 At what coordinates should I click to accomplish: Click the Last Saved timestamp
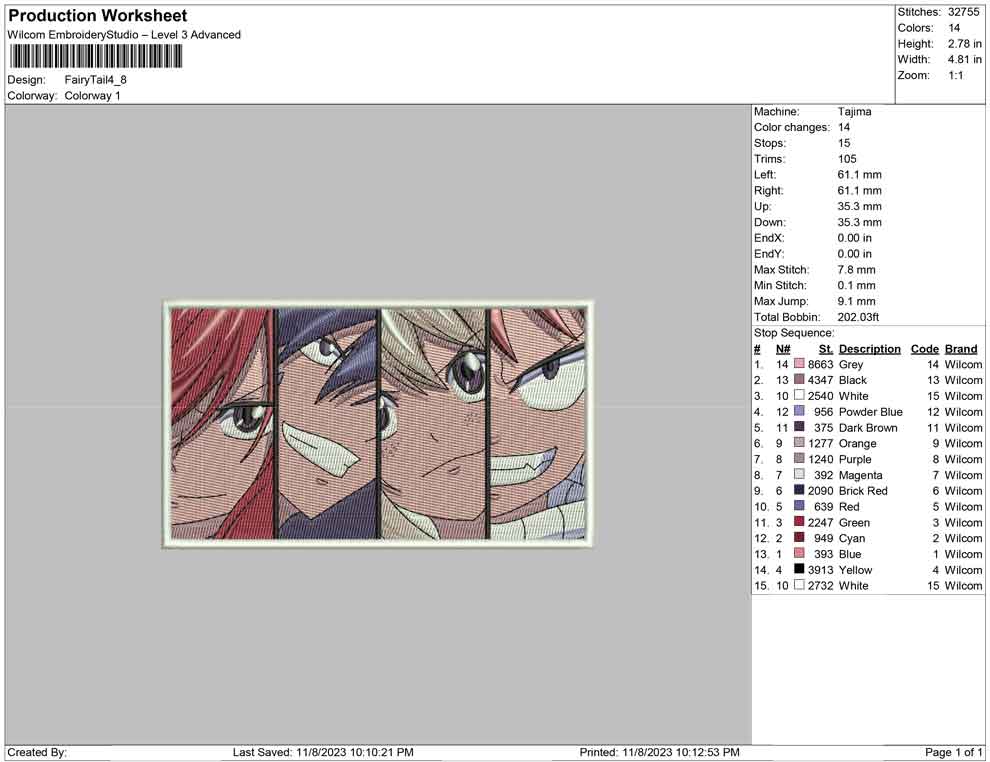323,752
